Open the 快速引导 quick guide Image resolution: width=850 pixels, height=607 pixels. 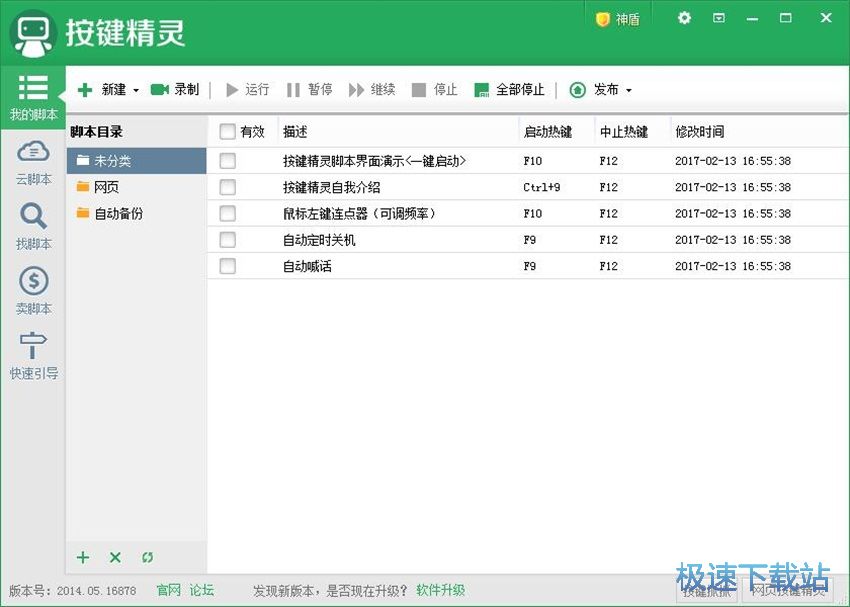click(x=33, y=356)
